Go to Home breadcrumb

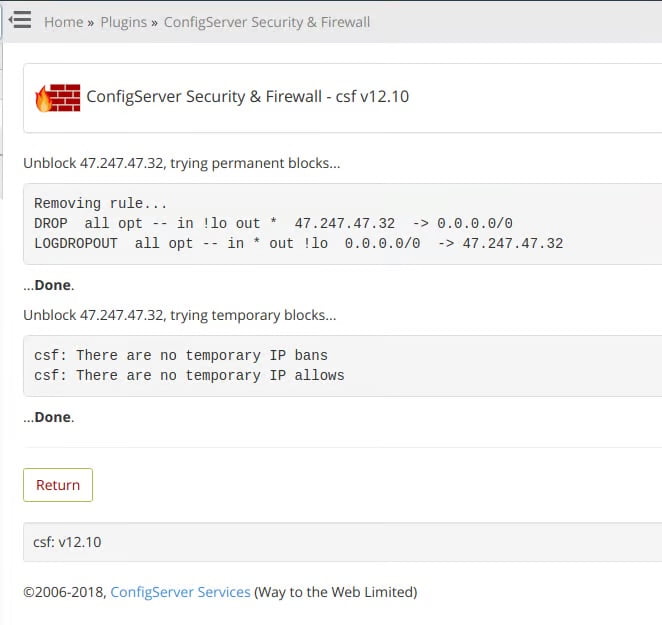pos(64,22)
